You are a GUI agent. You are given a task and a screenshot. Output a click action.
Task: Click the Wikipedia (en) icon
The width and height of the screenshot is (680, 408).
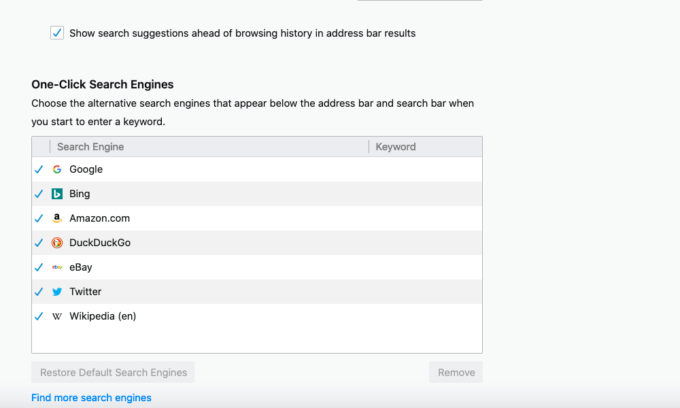[57, 316]
